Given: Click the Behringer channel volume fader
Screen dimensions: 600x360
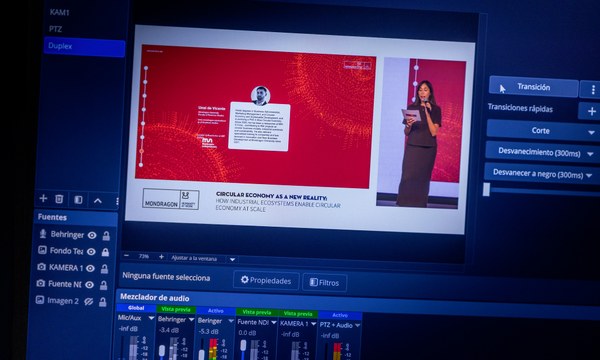Looking at the screenshot, I should 162,350.
